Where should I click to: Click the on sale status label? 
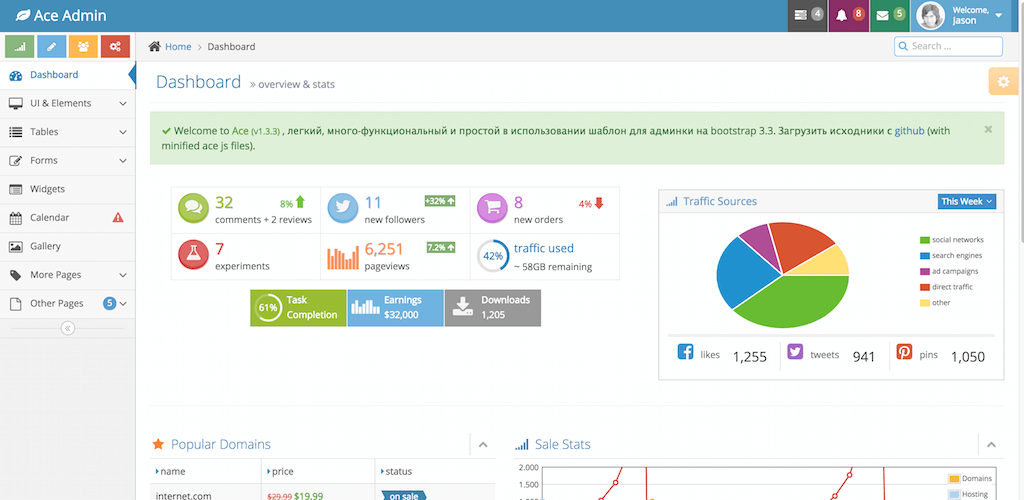point(403,496)
